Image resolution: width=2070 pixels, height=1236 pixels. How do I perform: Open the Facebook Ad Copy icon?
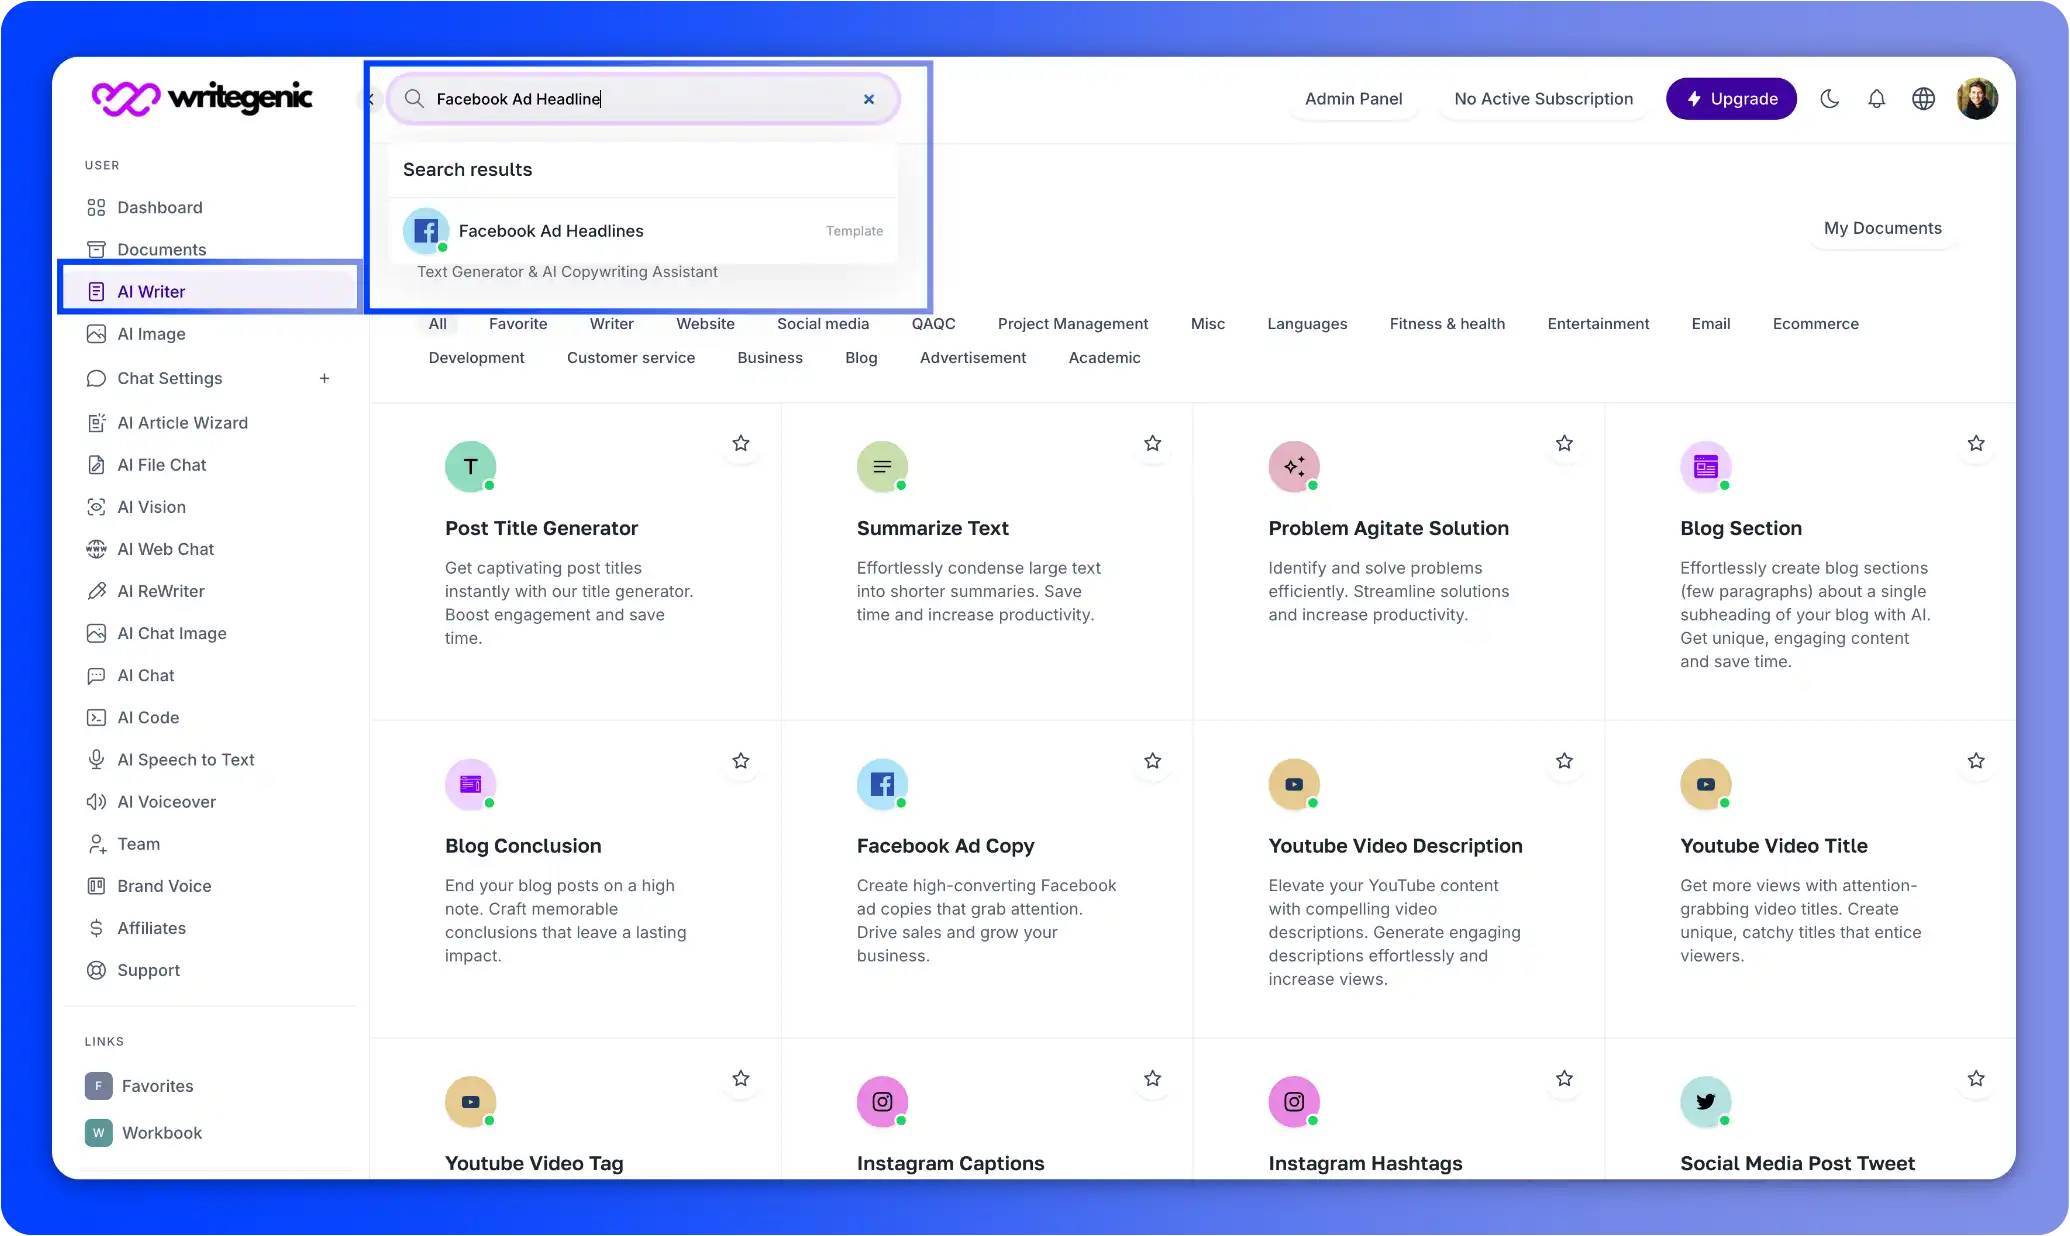coord(883,784)
